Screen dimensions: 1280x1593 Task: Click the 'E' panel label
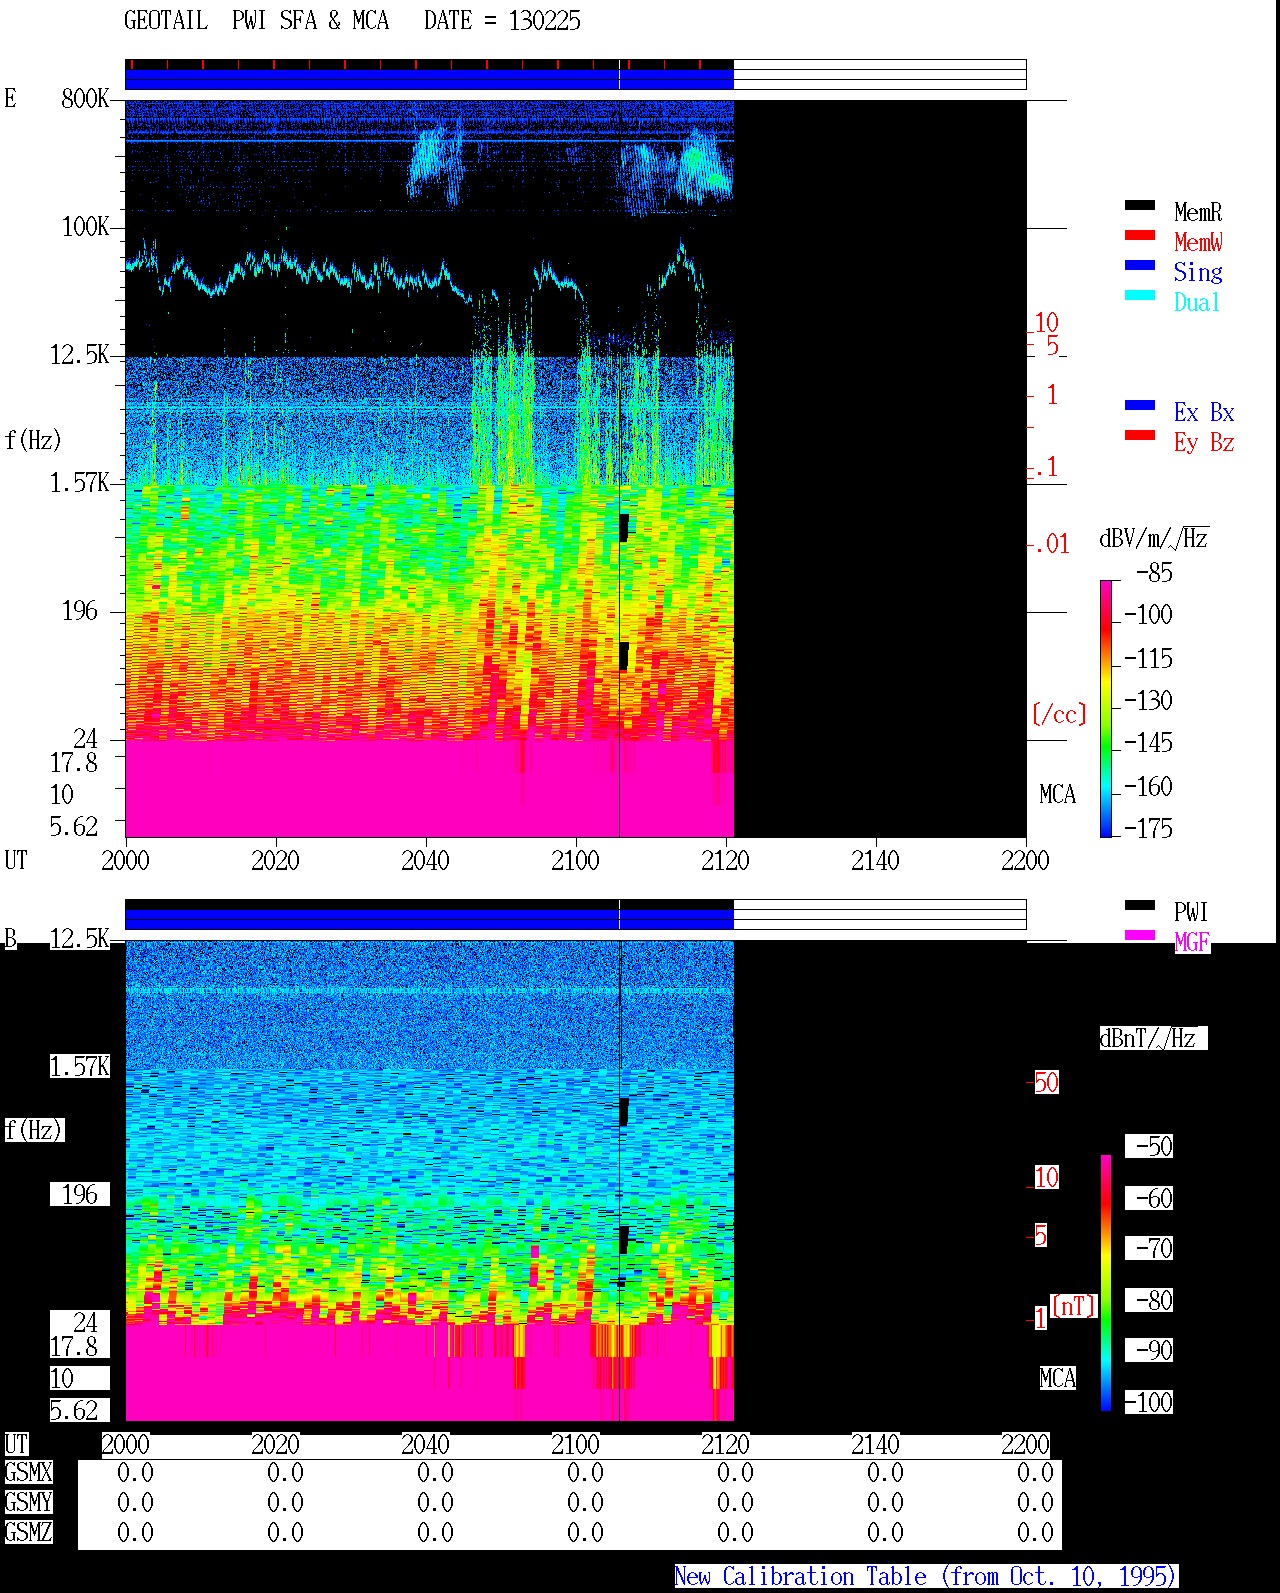(10, 98)
